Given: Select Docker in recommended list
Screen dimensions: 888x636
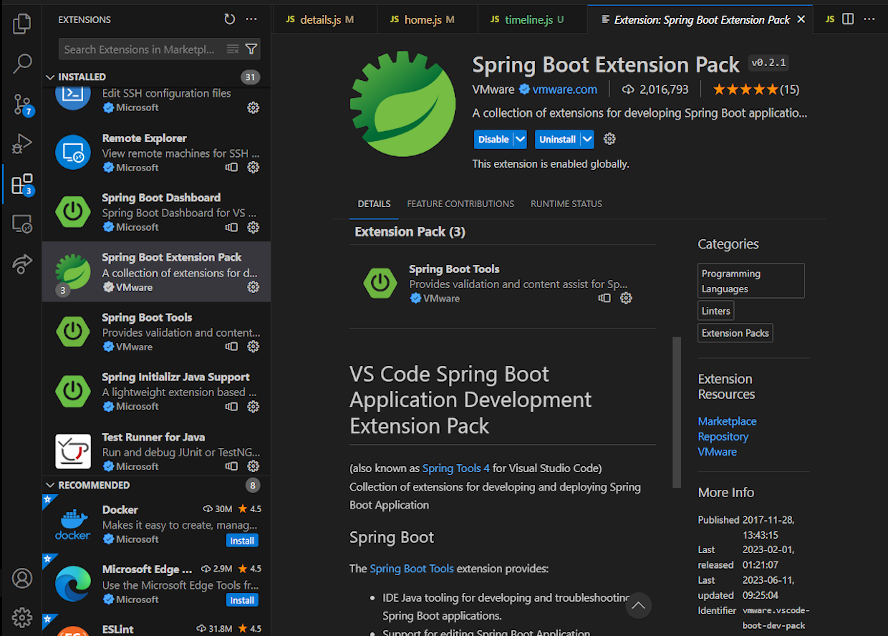Looking at the screenshot, I should pos(156,524).
